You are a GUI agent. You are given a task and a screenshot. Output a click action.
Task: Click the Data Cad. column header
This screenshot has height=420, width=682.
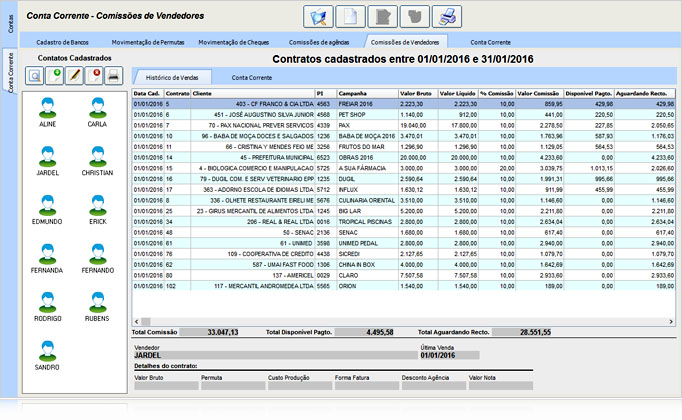pos(148,93)
